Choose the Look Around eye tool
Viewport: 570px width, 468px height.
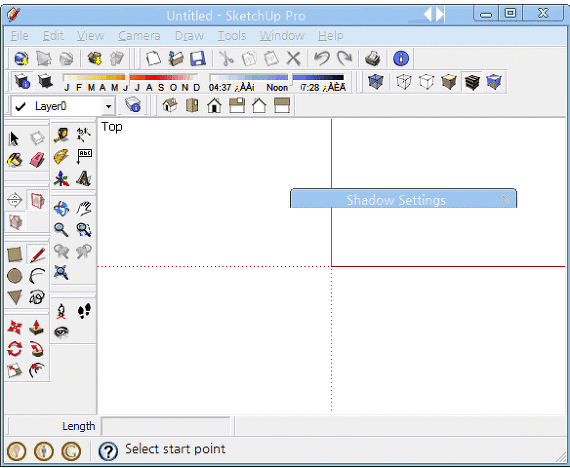pyautogui.click(x=61, y=332)
